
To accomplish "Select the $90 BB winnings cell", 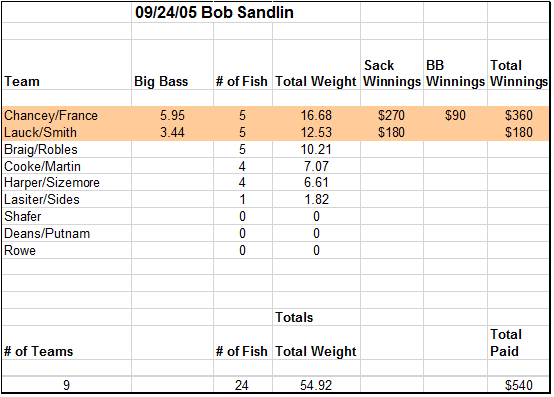I will point(455,115).
